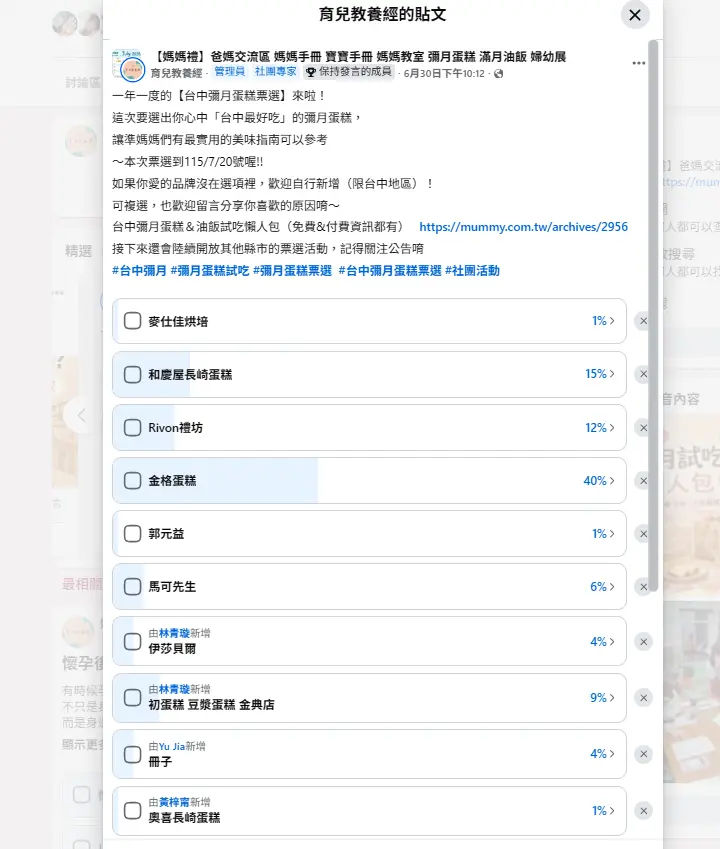This screenshot has height=849, width=720.
Task: Check the 麥仕佳烘培 checkbox
Action: (x=133, y=321)
